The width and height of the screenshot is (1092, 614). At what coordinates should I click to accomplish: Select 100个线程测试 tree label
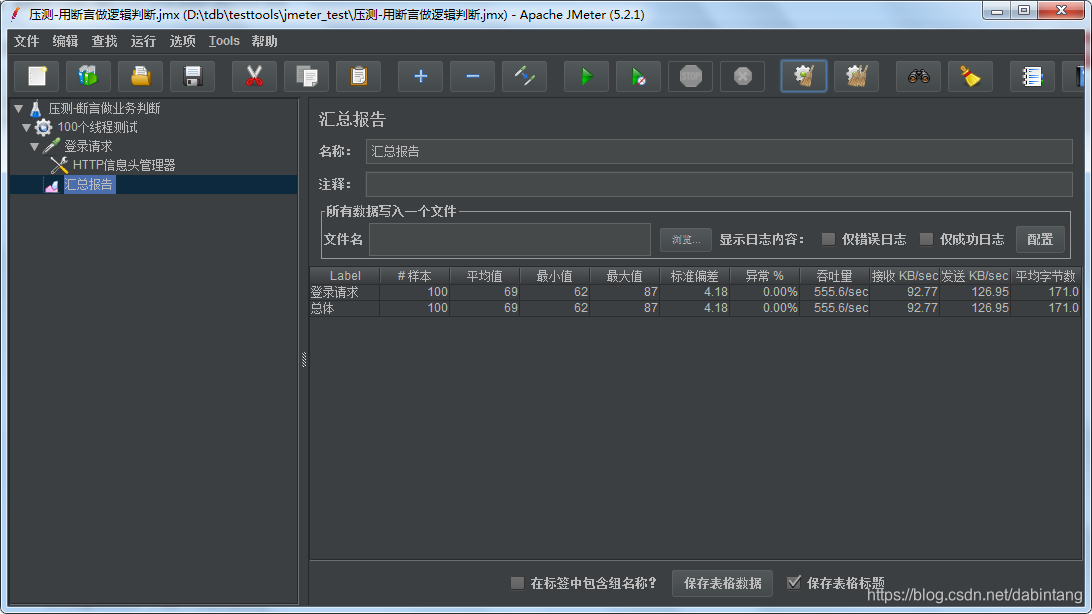tap(98, 127)
